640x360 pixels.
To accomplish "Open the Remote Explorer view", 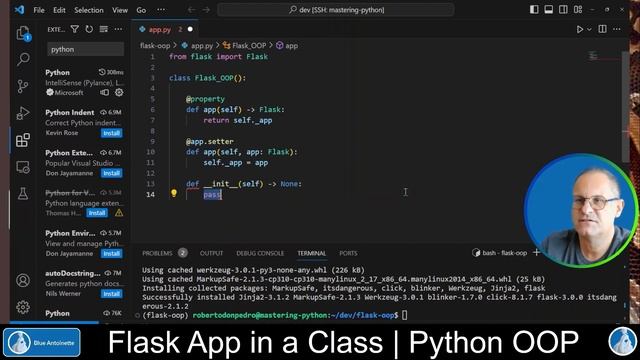I will tap(23, 167).
